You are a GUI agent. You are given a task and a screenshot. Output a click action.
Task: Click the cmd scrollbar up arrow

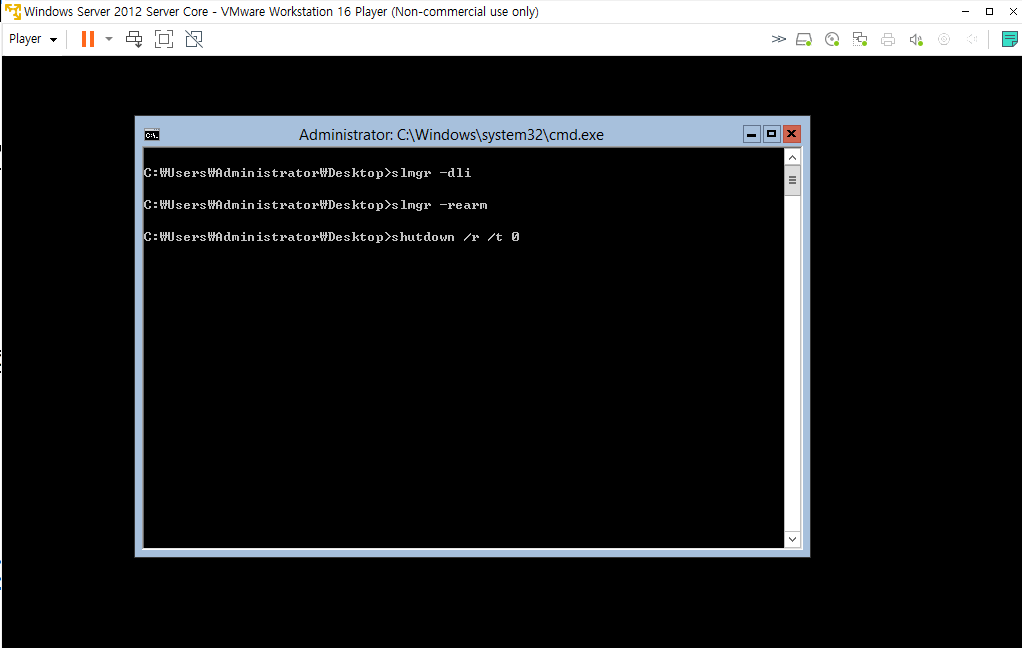pos(792,158)
